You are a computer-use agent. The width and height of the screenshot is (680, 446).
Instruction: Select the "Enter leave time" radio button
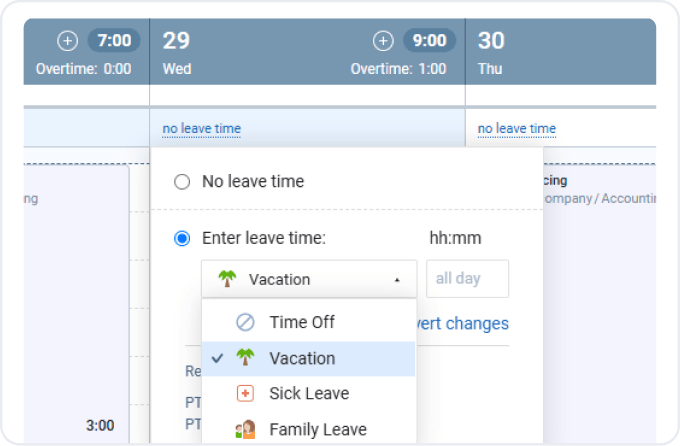point(182,238)
